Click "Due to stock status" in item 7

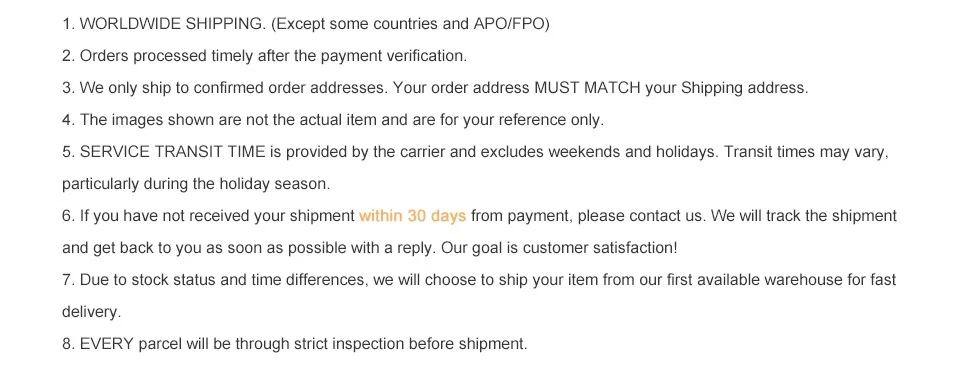pos(147,280)
